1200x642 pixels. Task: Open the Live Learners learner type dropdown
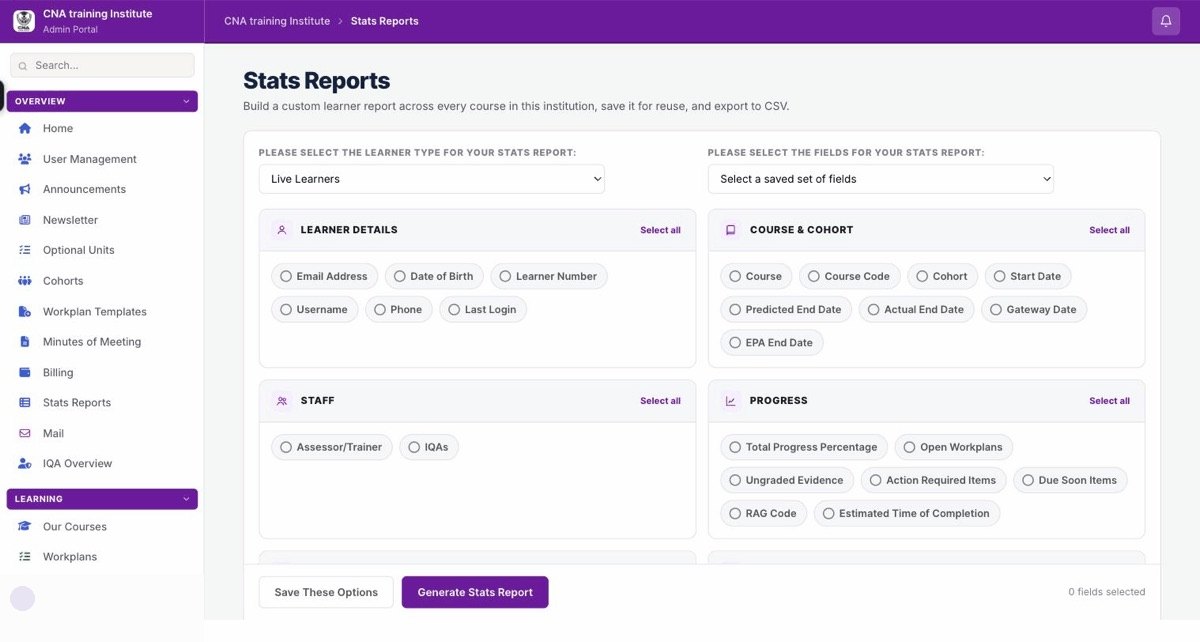[x=432, y=179]
